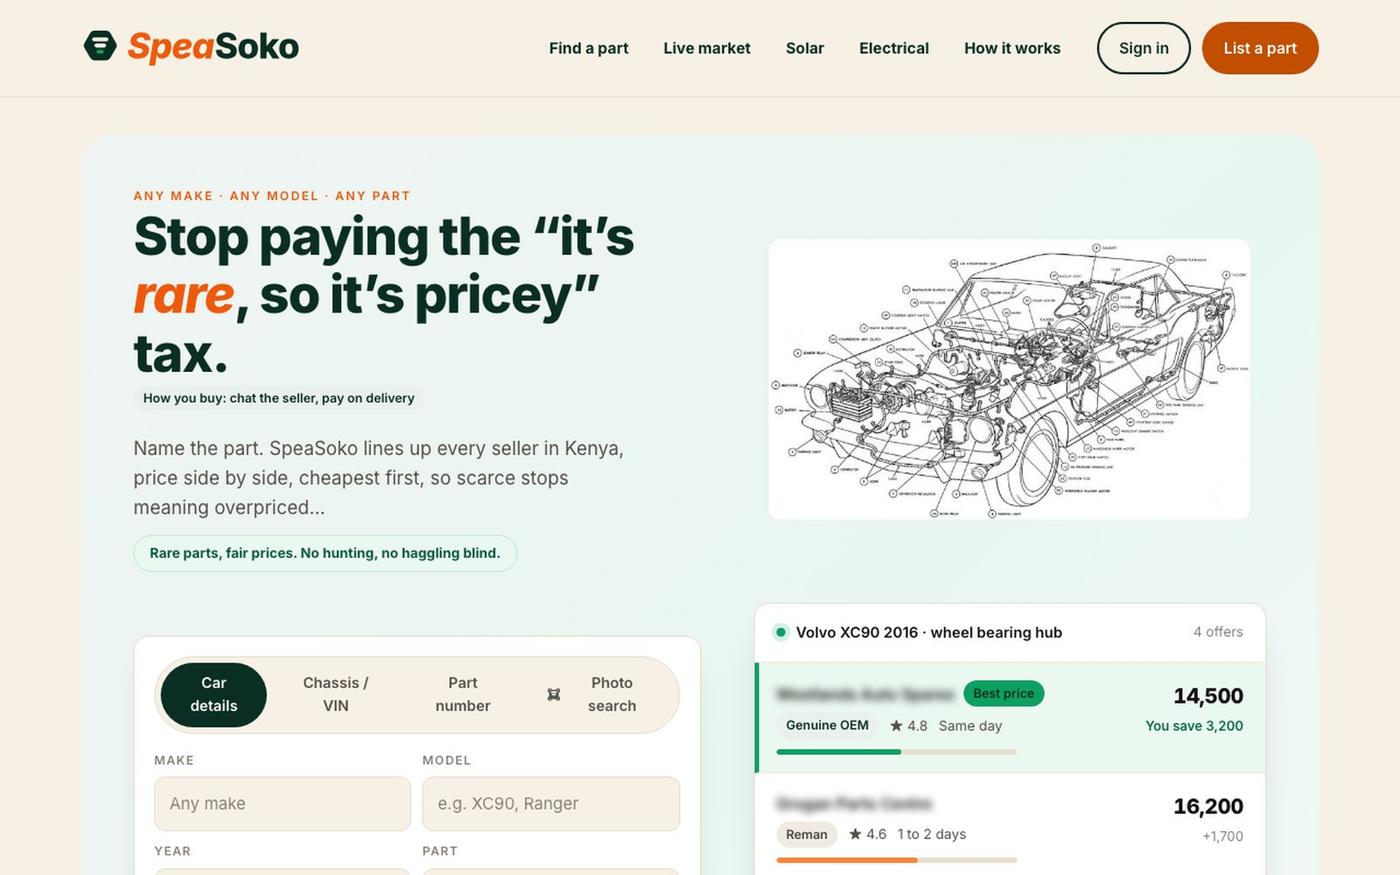Click the star icon next to 4.6
The height and width of the screenshot is (875, 1400).
(855, 834)
